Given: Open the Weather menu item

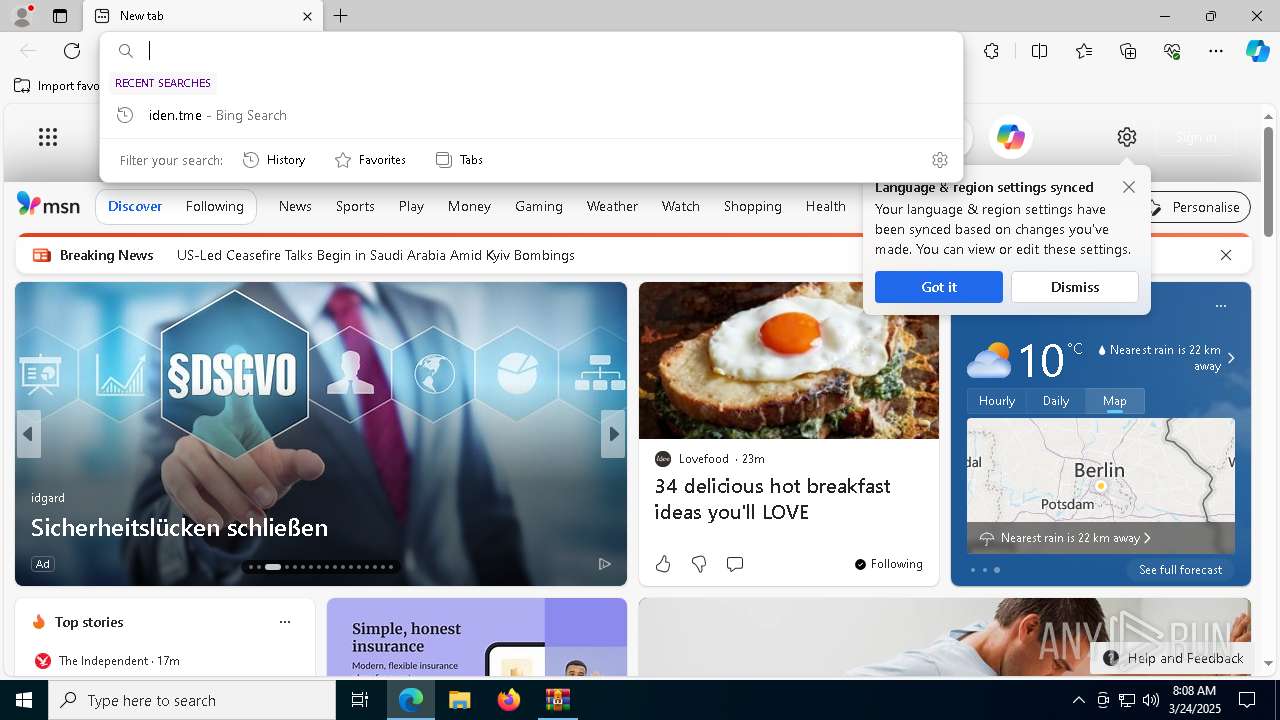Looking at the screenshot, I should (x=612, y=206).
